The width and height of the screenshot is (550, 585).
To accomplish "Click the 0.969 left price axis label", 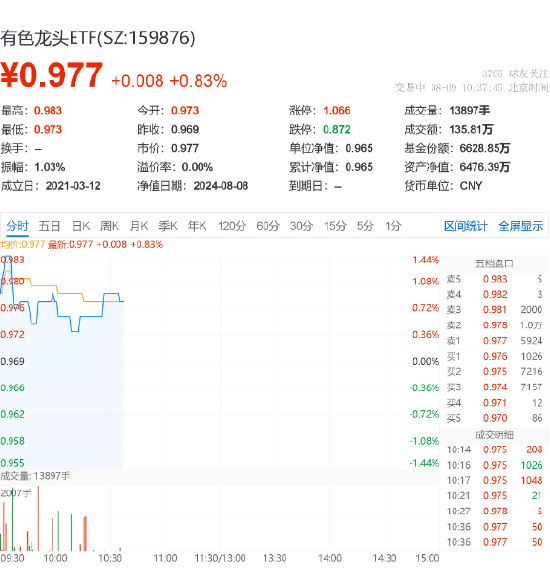I will (12, 362).
